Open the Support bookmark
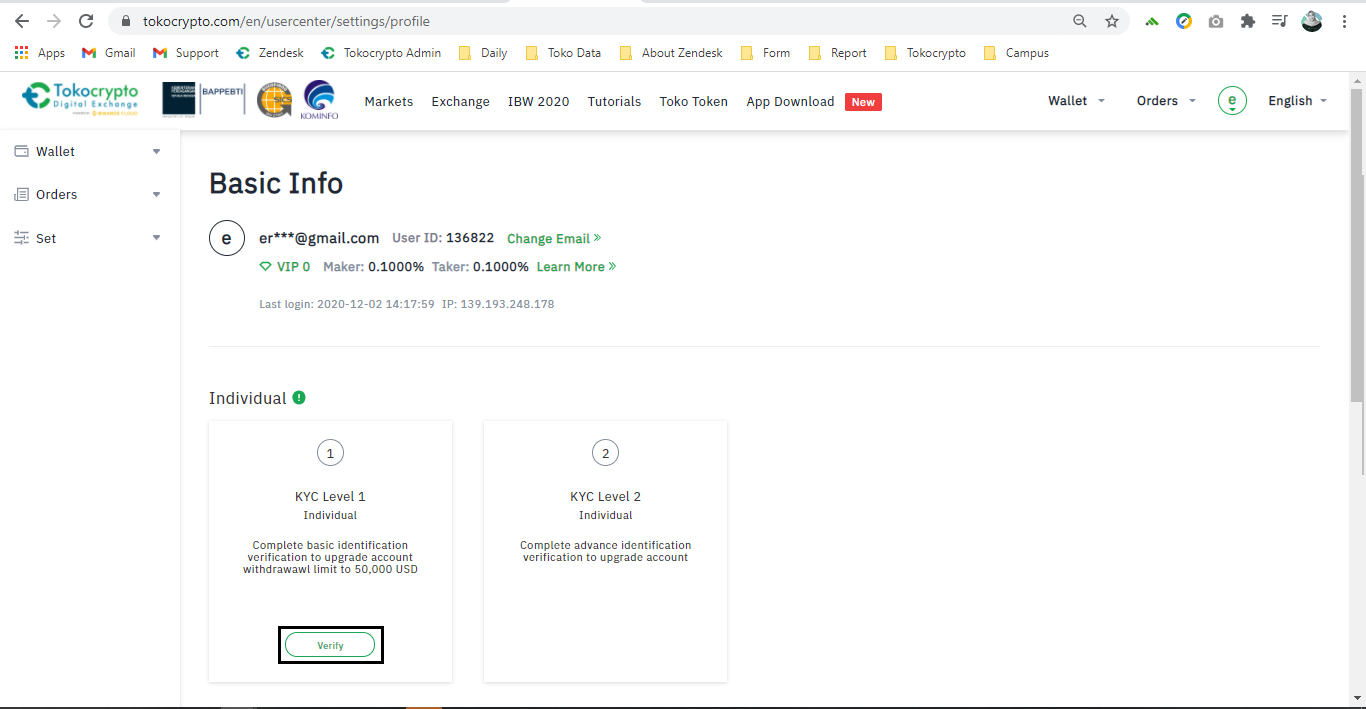This screenshot has height=709, width=1366. 186,53
